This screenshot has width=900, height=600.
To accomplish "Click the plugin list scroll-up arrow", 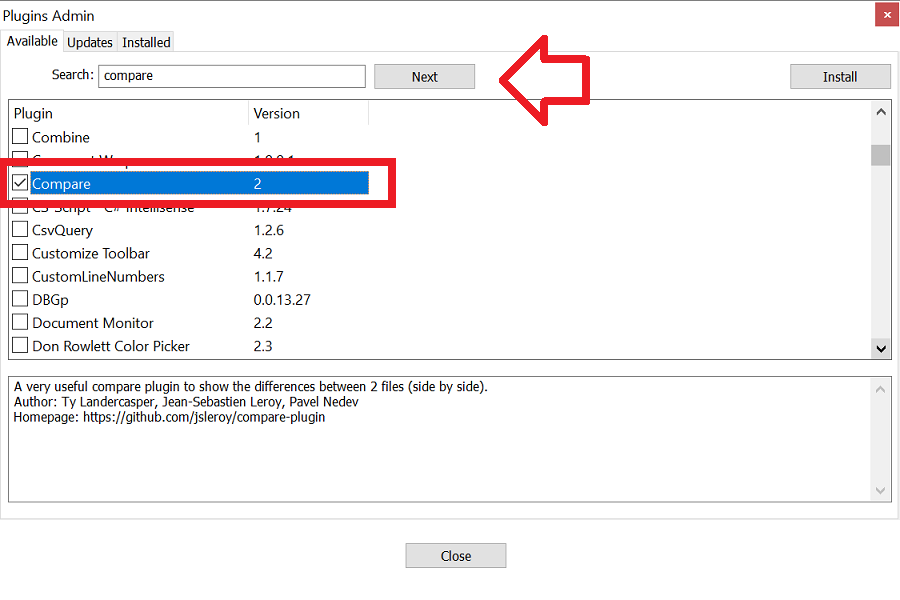I will pos(881,111).
